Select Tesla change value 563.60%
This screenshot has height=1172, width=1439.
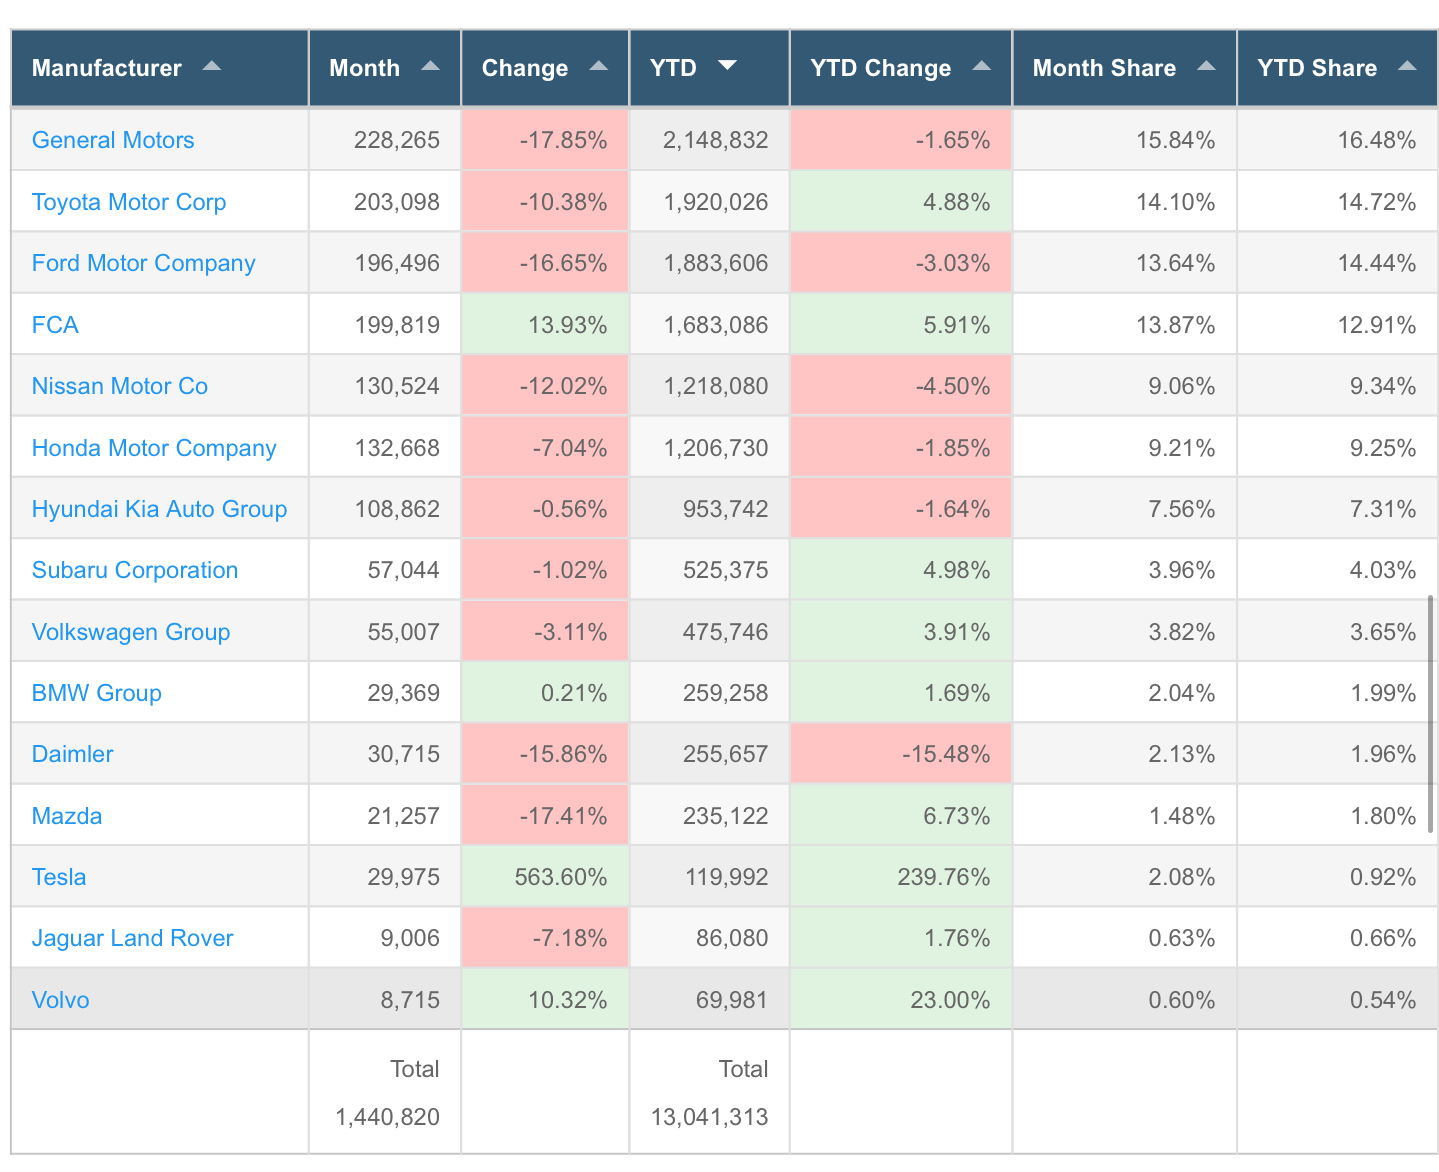click(x=561, y=877)
